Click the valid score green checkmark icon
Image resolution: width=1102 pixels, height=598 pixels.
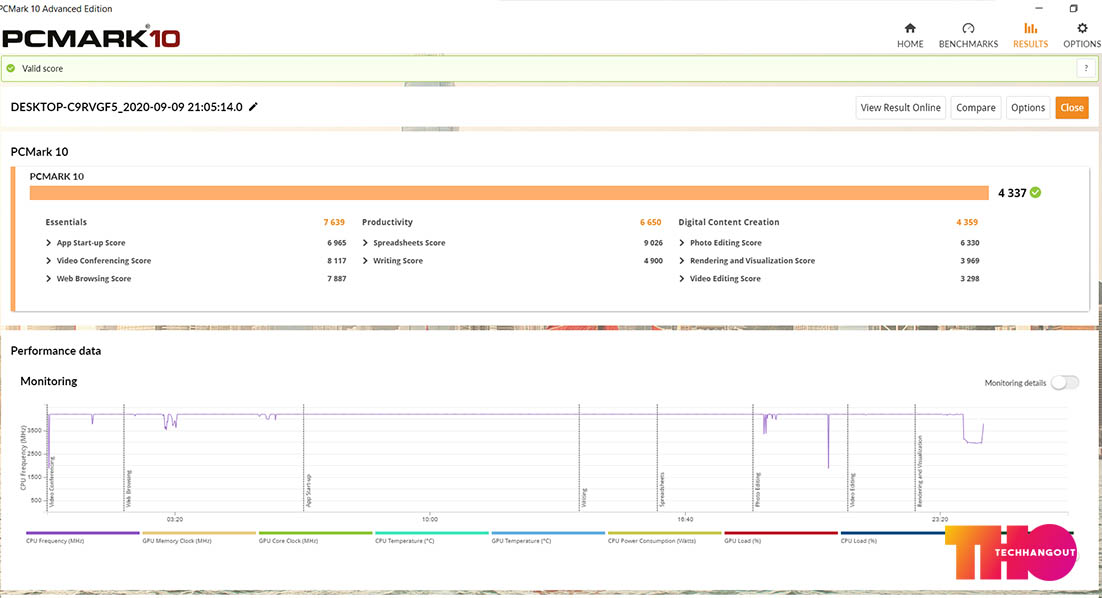click(11, 68)
